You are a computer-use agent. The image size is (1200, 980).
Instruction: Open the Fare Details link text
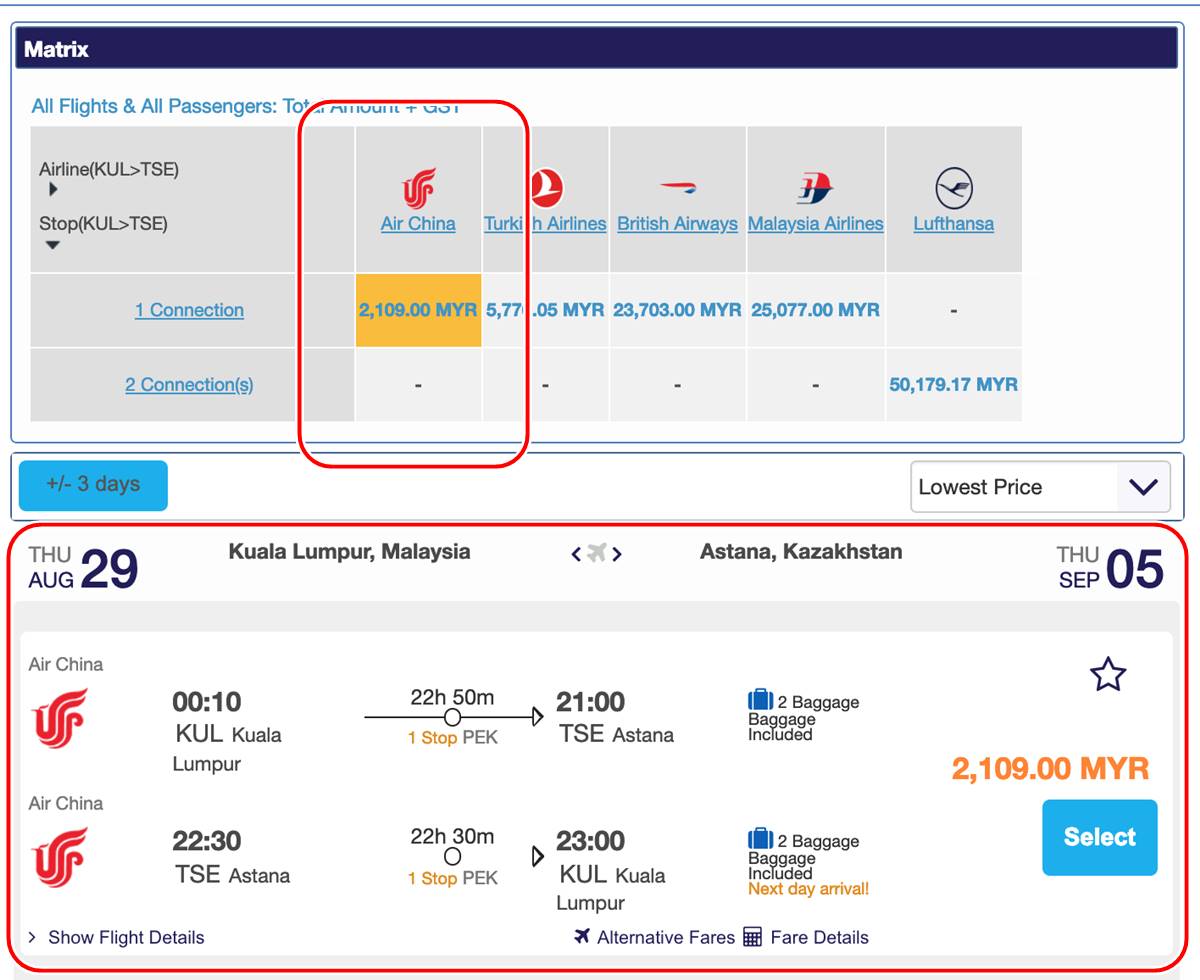[x=820, y=937]
